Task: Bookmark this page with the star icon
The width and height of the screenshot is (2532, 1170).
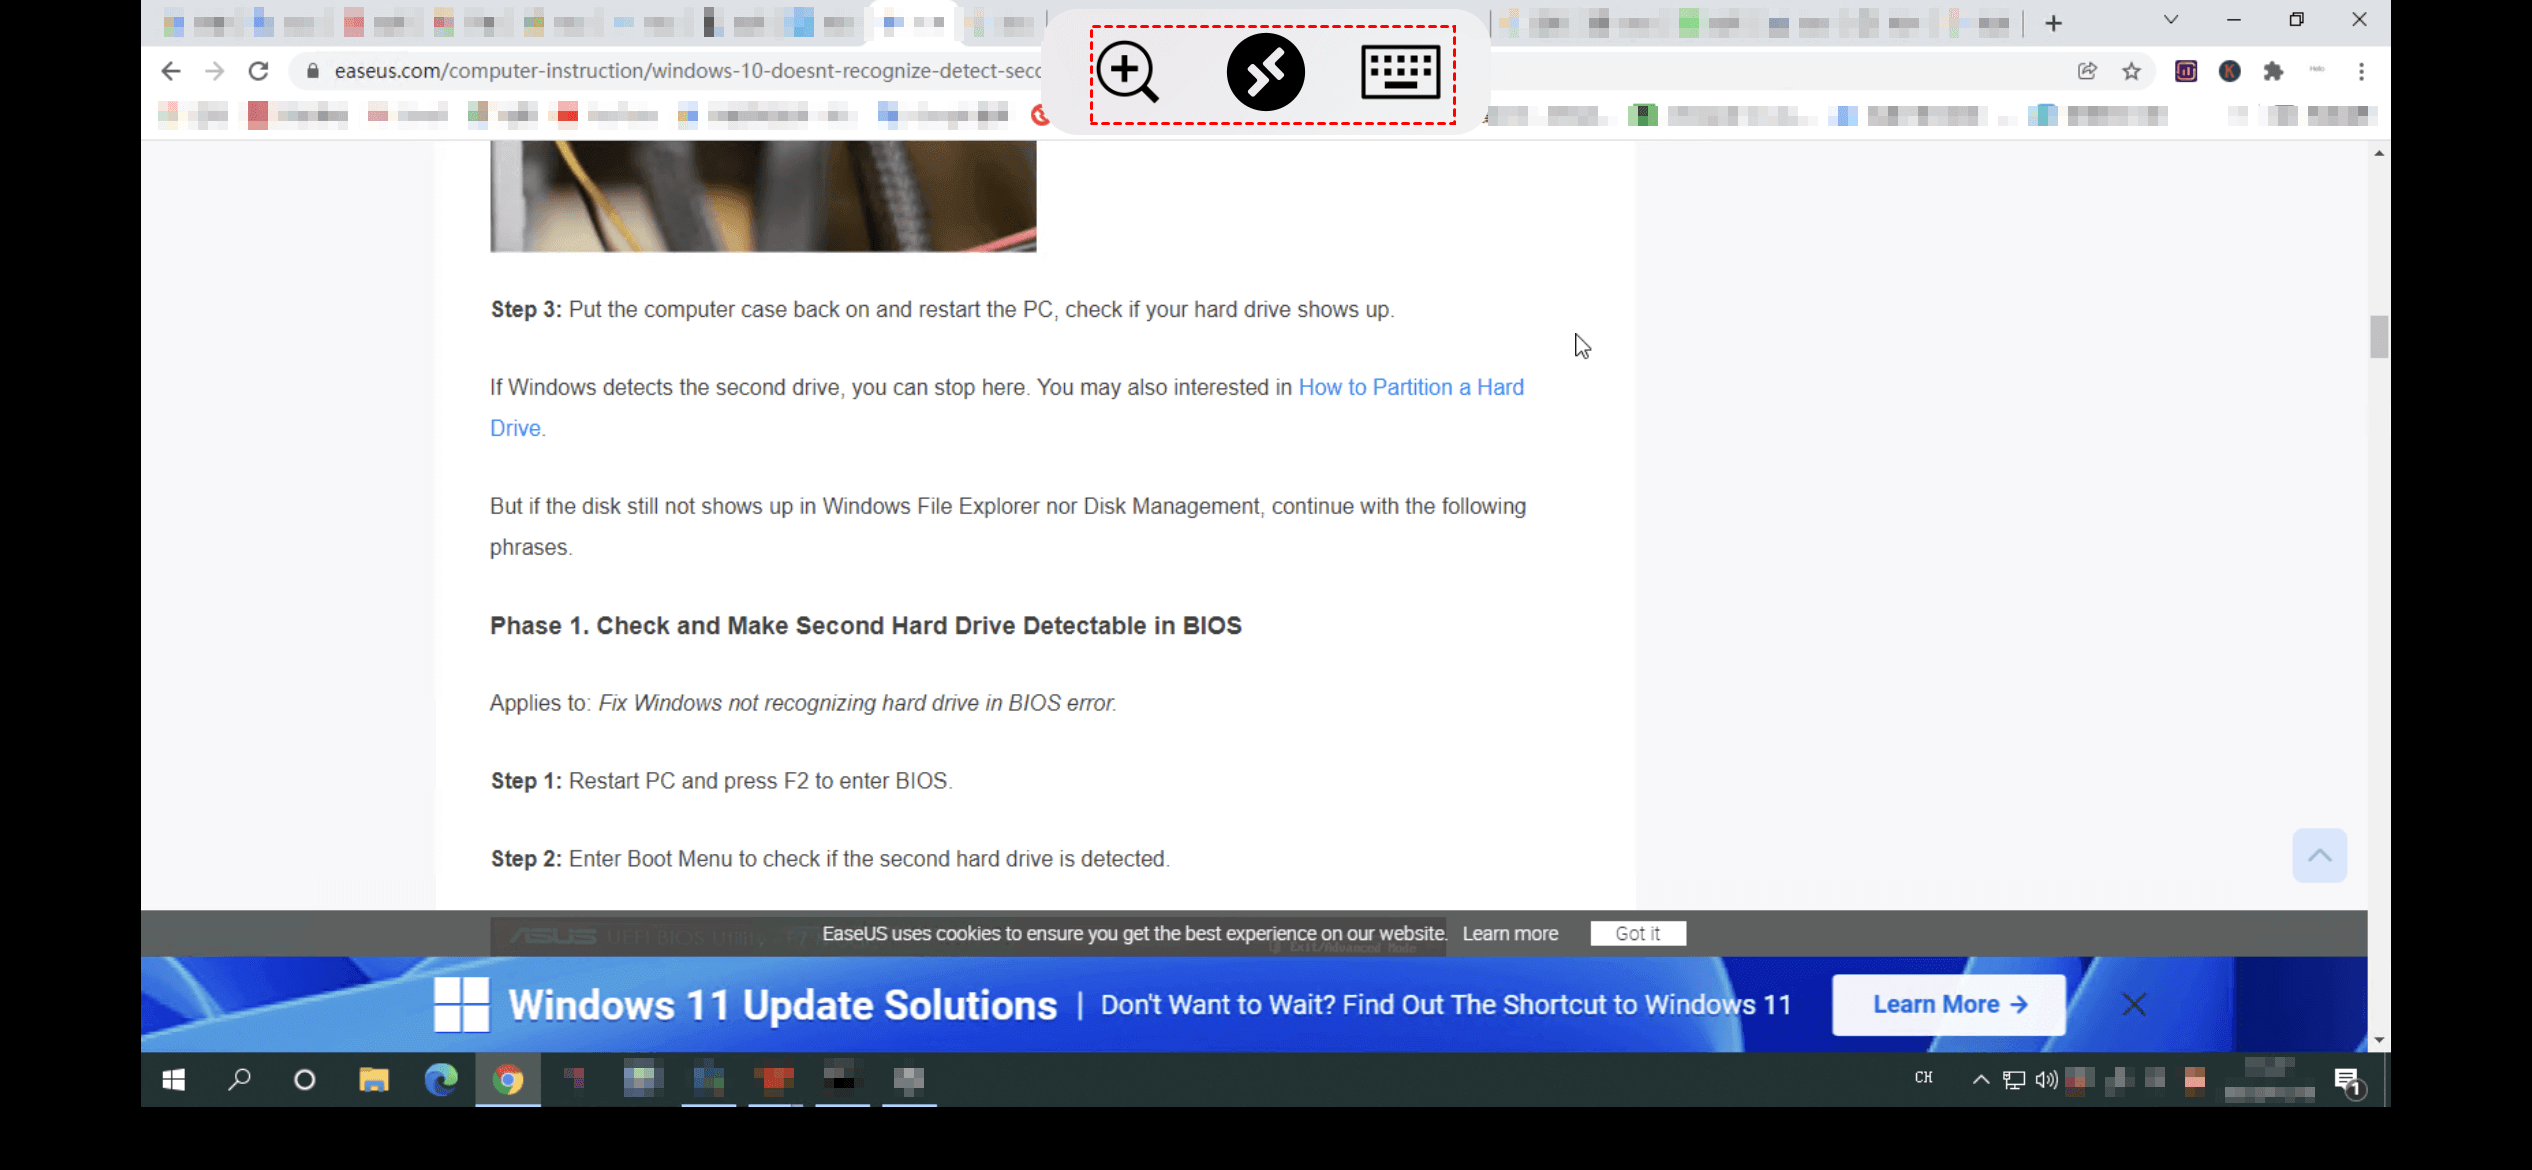Action: click(2132, 71)
